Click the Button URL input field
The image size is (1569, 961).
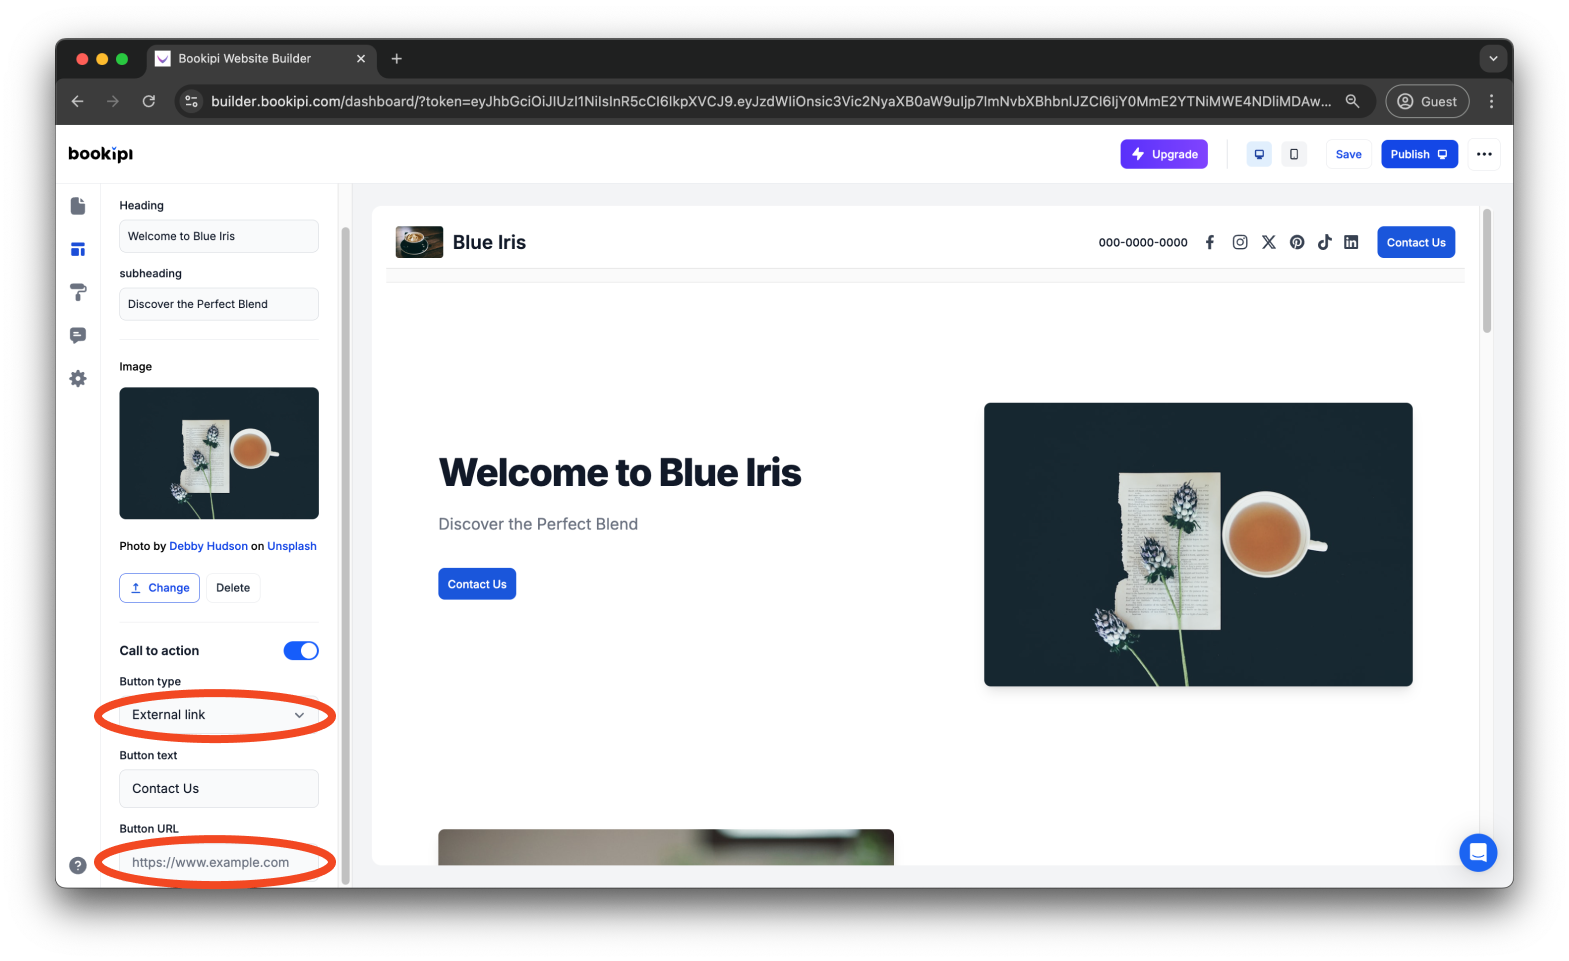[219, 862]
